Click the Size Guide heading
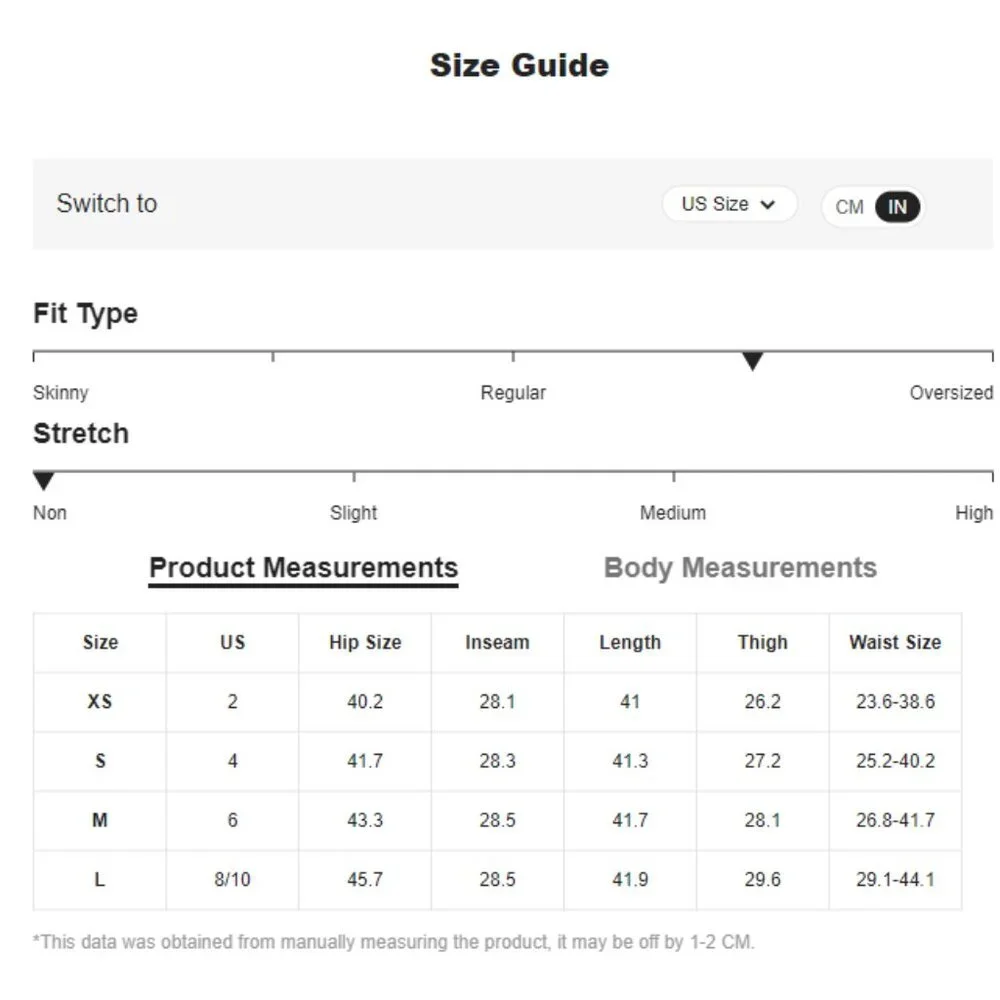 [x=519, y=66]
